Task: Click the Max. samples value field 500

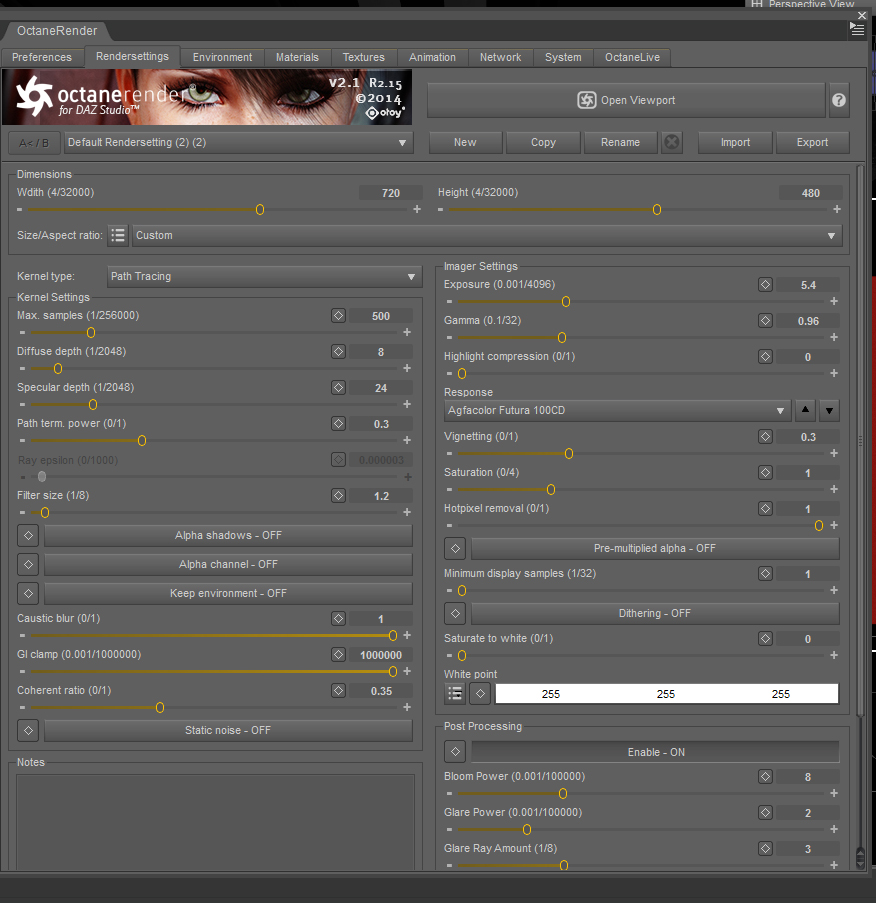Action: tap(381, 316)
